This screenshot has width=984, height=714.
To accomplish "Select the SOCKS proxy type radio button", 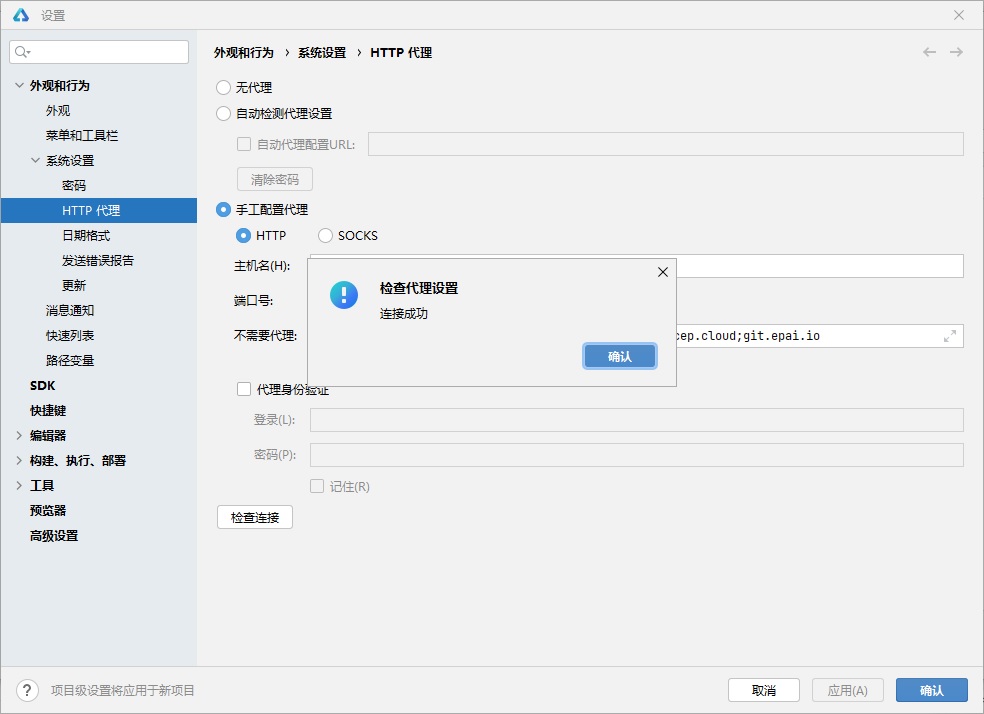I will tap(324, 235).
